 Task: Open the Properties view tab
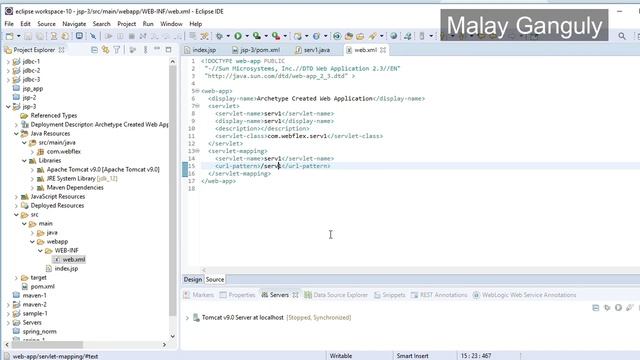238,295
